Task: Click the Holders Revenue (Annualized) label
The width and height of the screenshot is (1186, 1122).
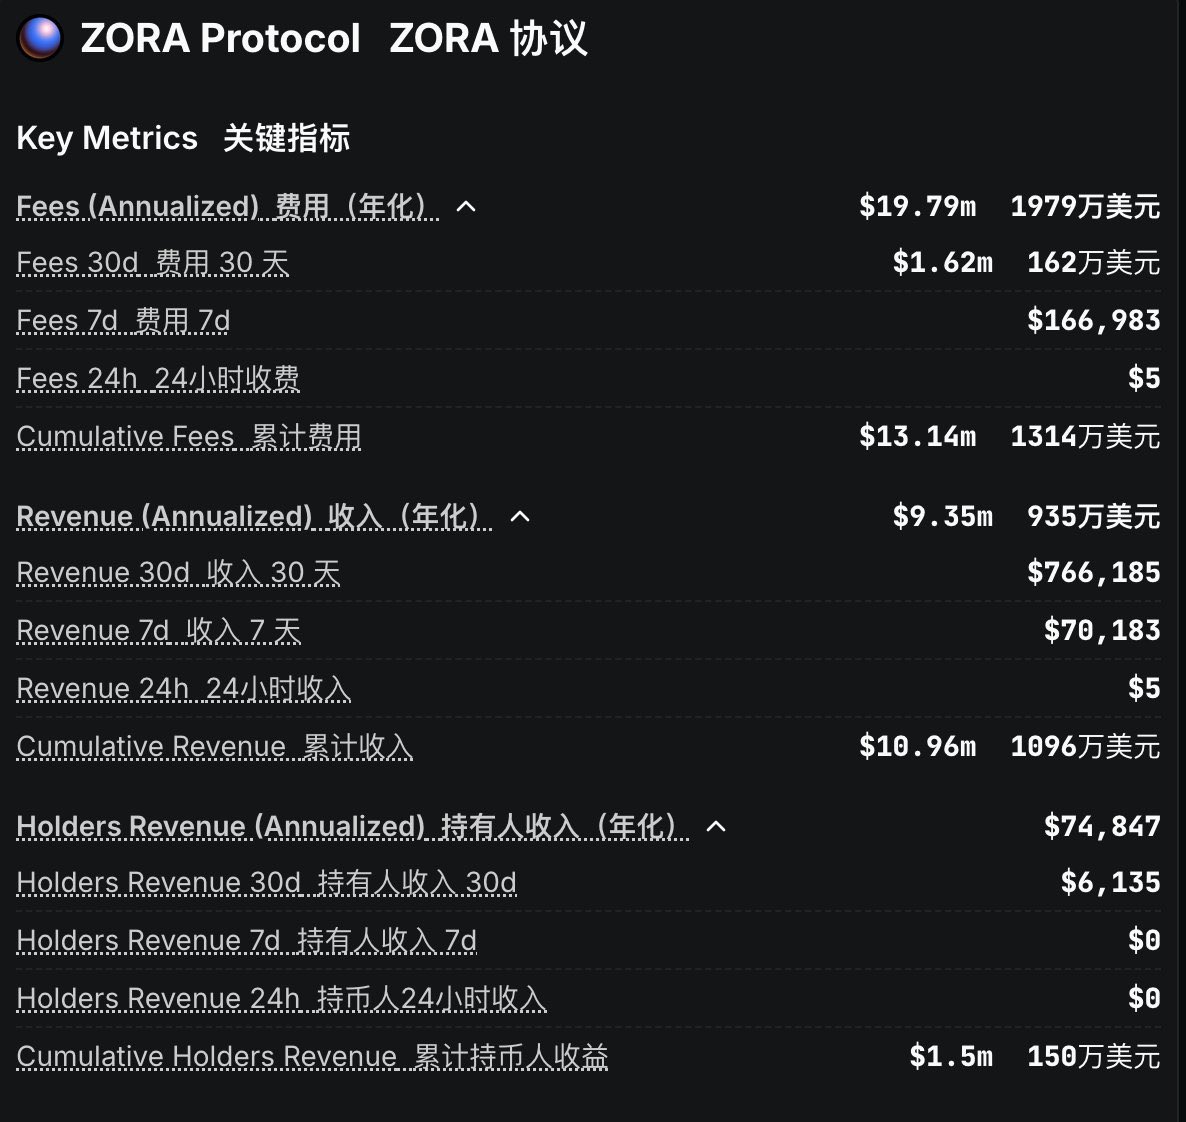Action: pyautogui.click(x=352, y=827)
